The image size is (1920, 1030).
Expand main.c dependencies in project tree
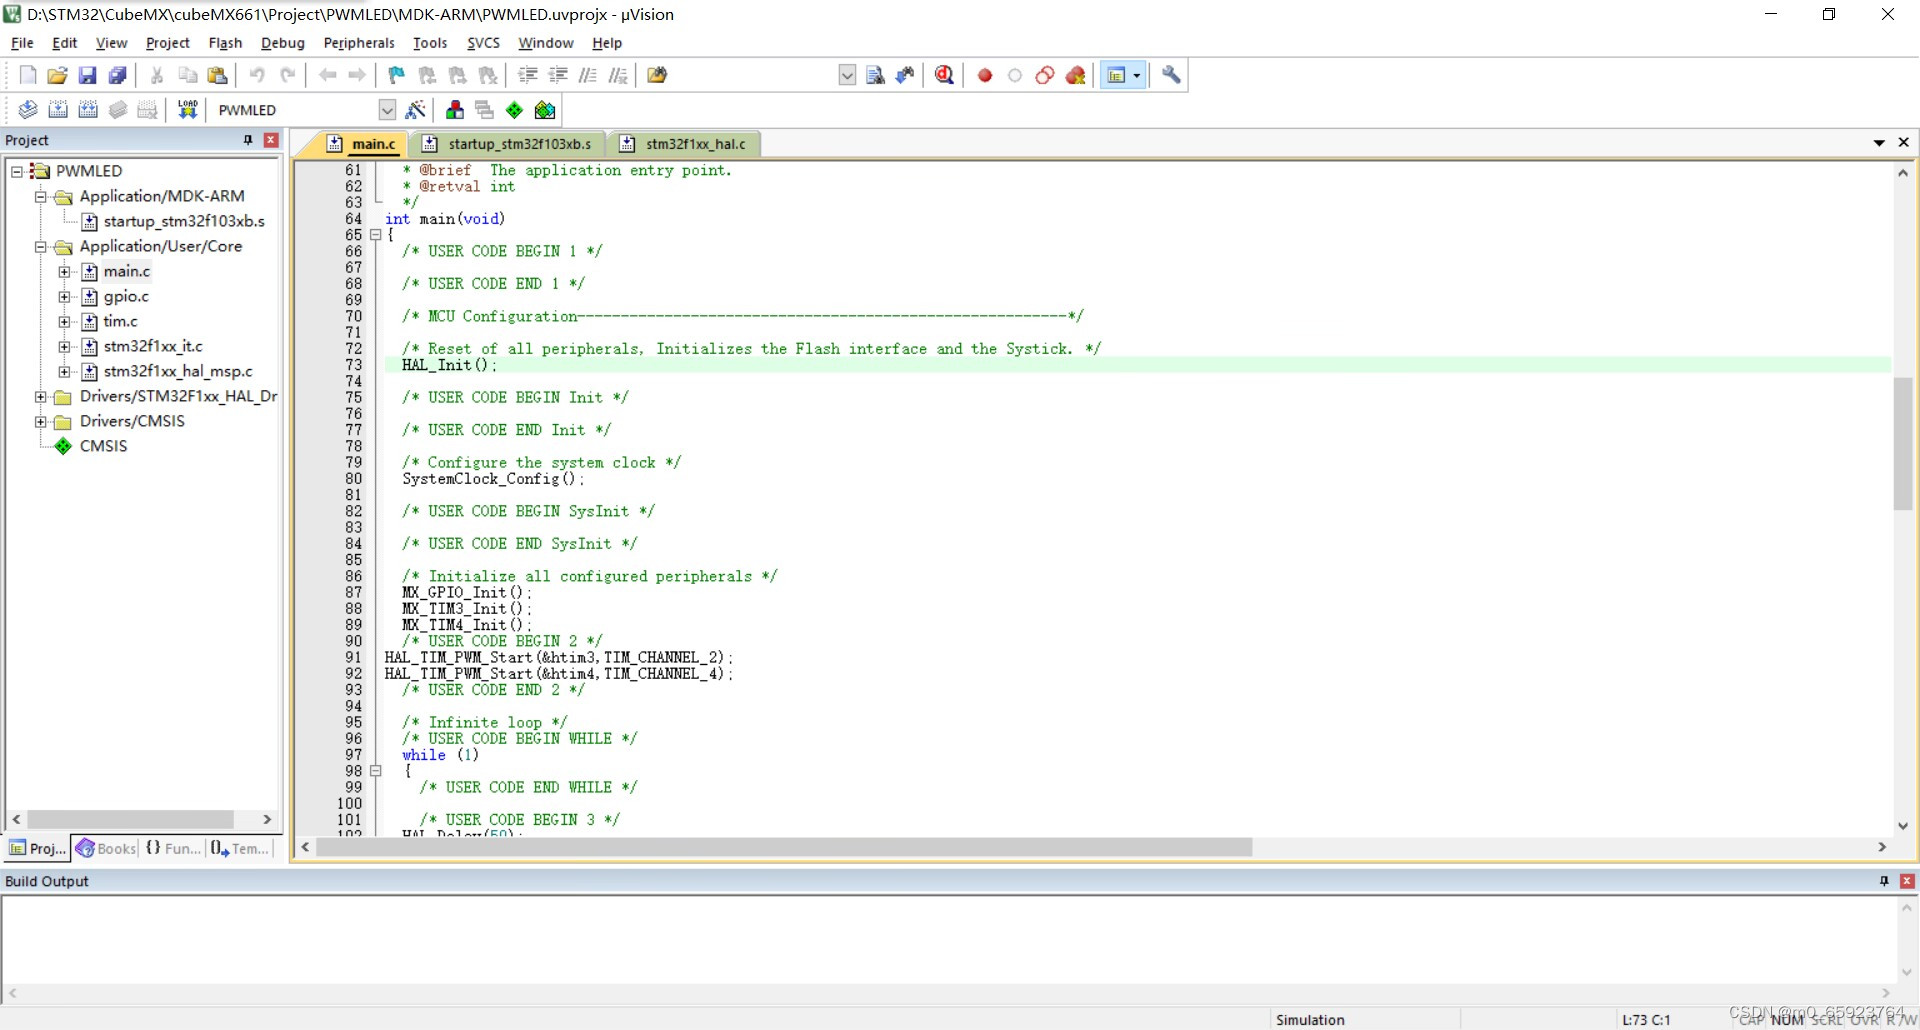[65, 271]
